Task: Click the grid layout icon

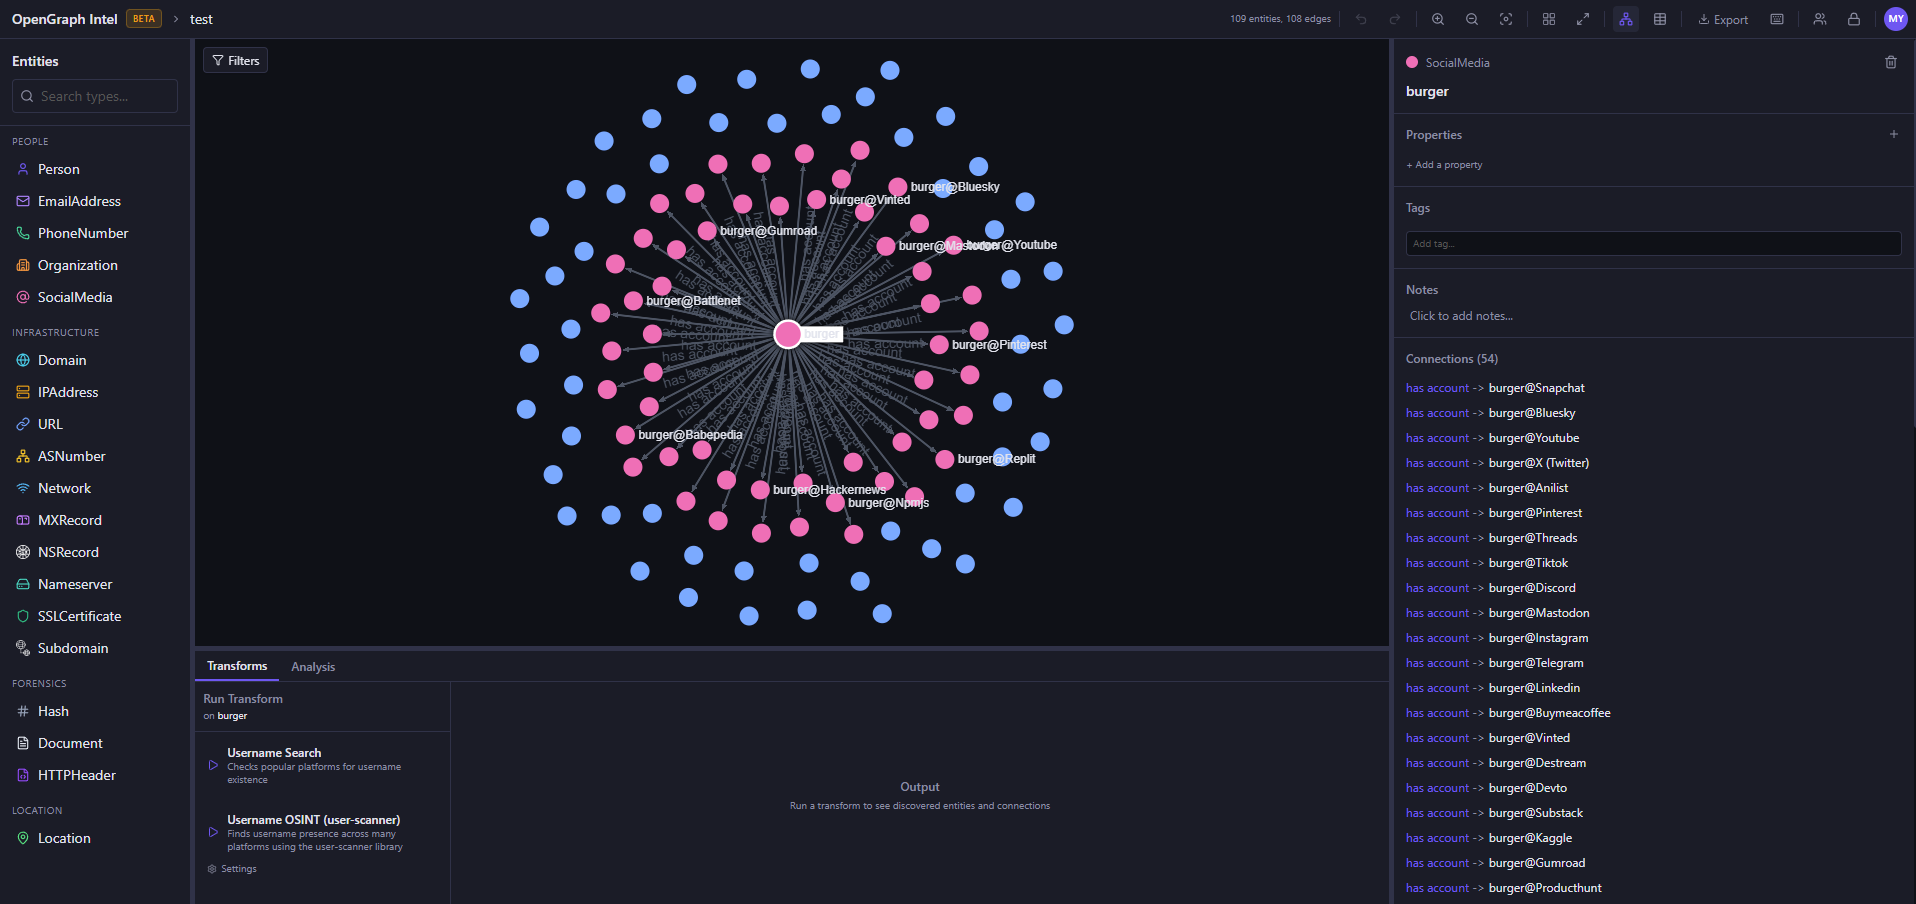Action: click(x=1549, y=19)
